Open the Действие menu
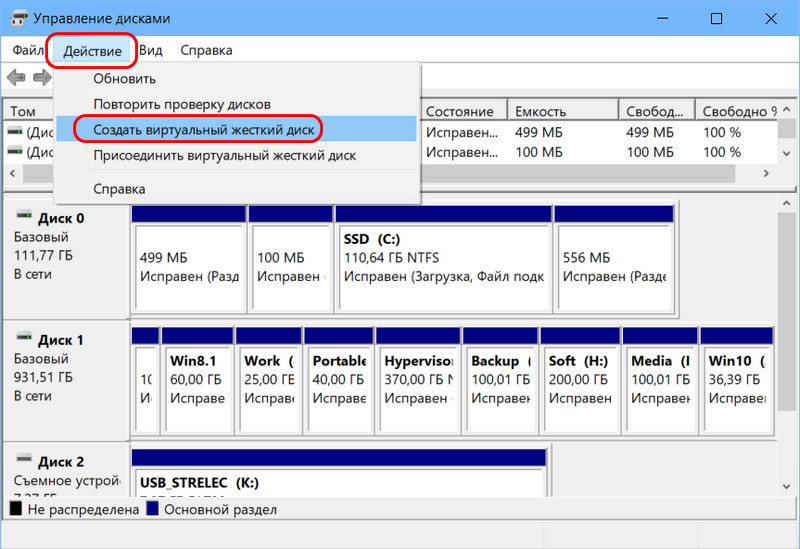The image size is (800, 549). point(92,51)
